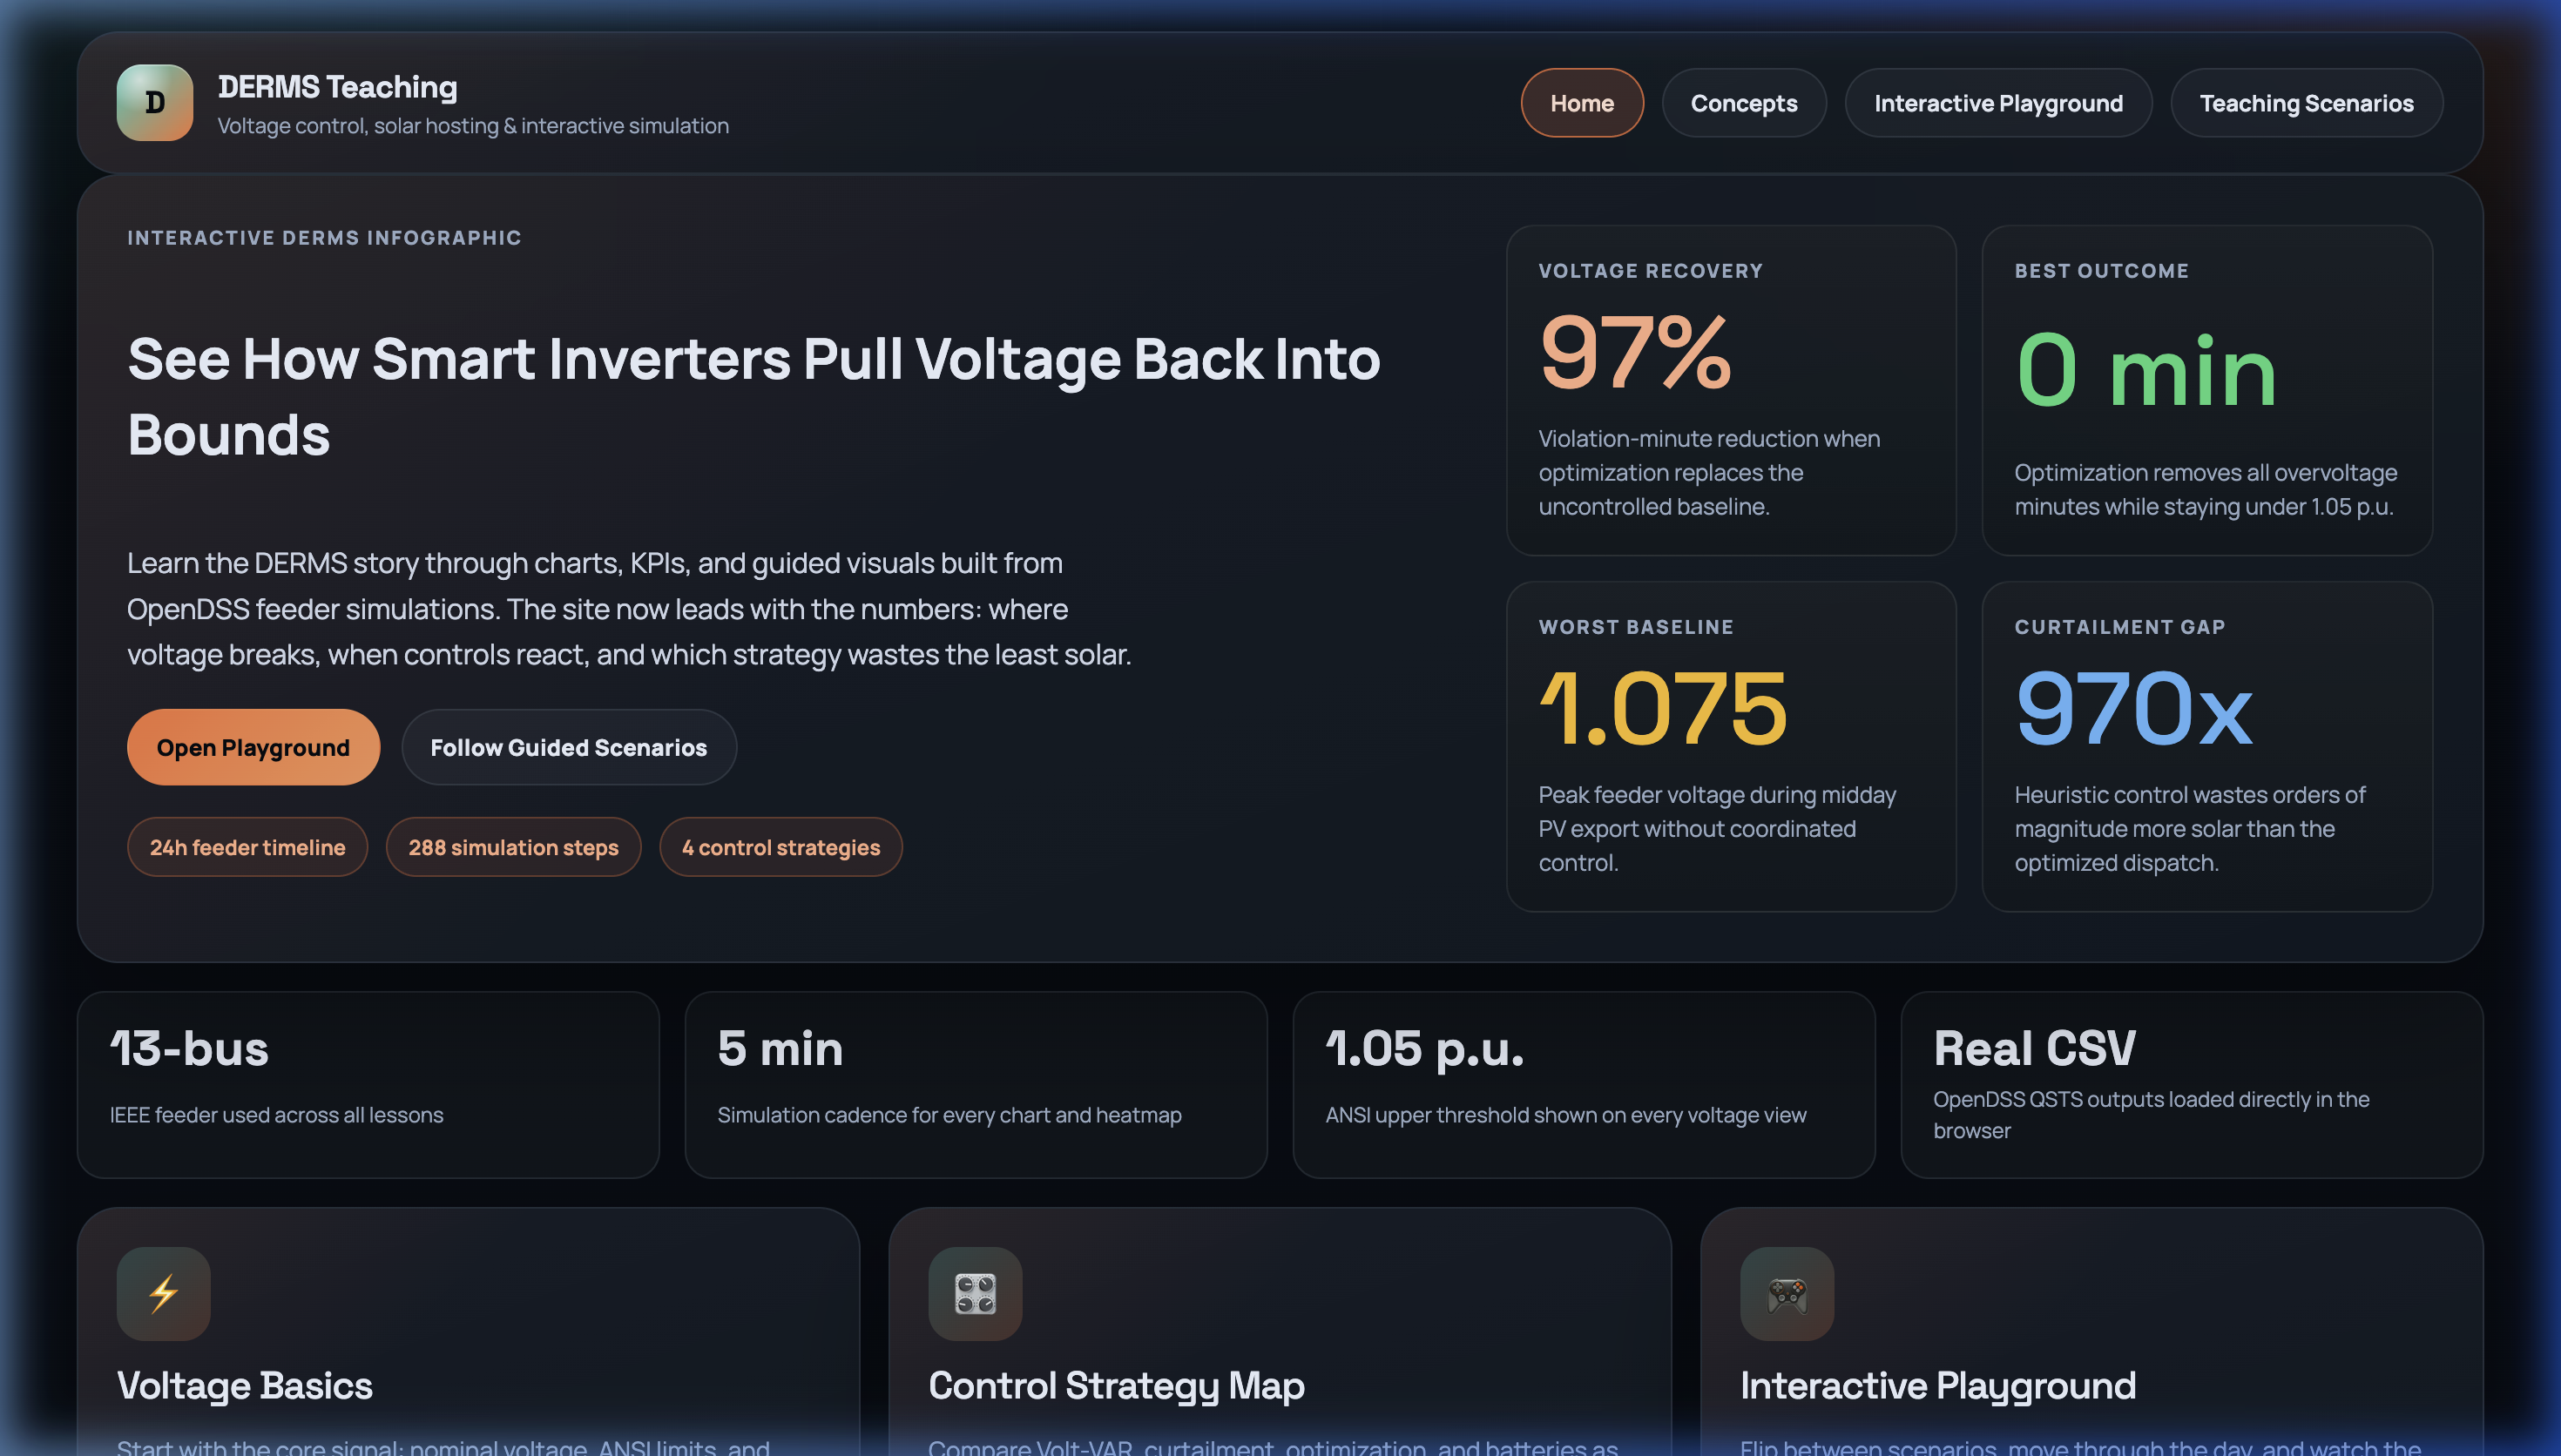
Task: Click the Curtailment Gap 970x card
Action: click(2206, 746)
